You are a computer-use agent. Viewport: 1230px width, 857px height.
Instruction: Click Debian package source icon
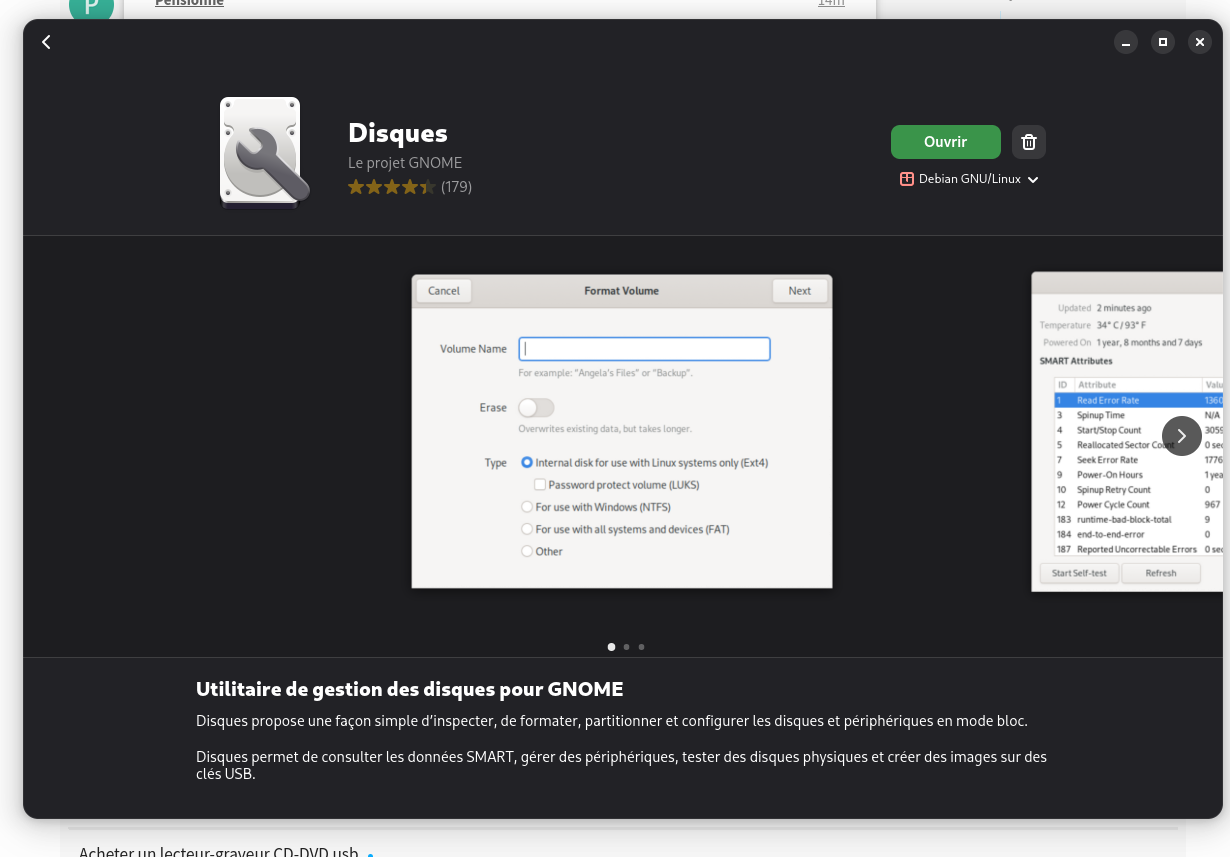click(x=907, y=179)
